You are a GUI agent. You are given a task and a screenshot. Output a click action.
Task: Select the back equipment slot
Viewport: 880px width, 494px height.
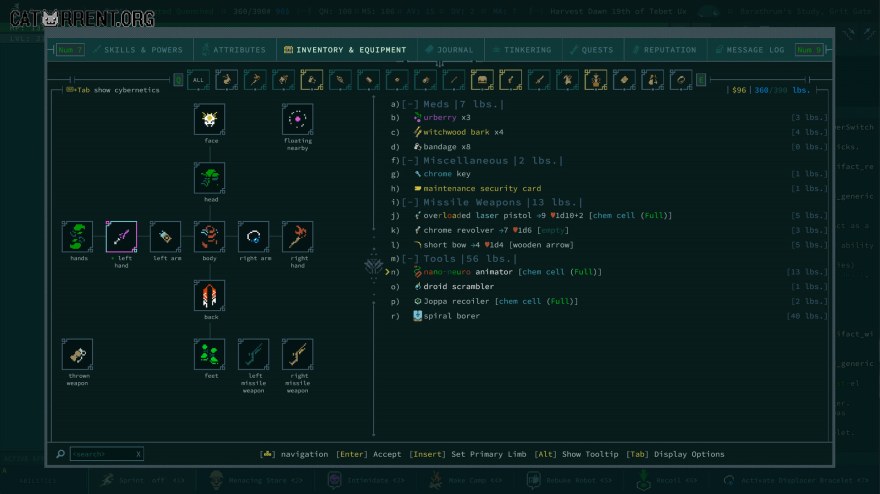click(x=209, y=295)
